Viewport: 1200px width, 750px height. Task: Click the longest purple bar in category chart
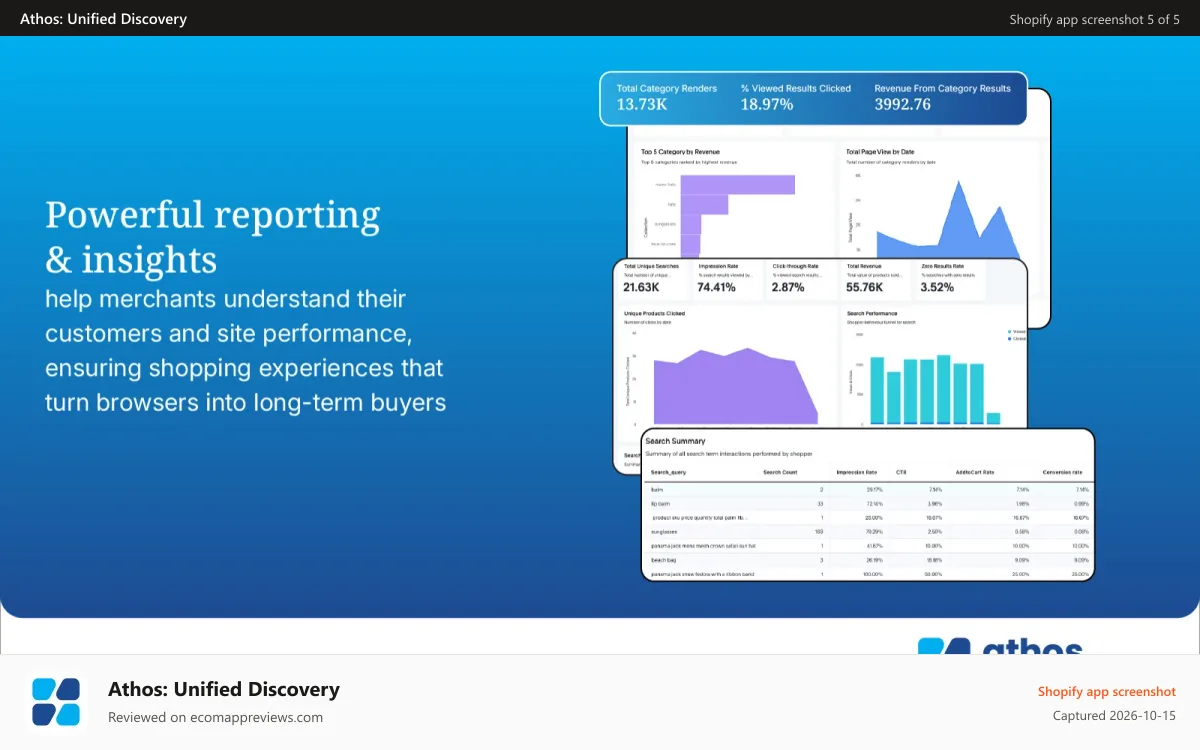pos(739,184)
